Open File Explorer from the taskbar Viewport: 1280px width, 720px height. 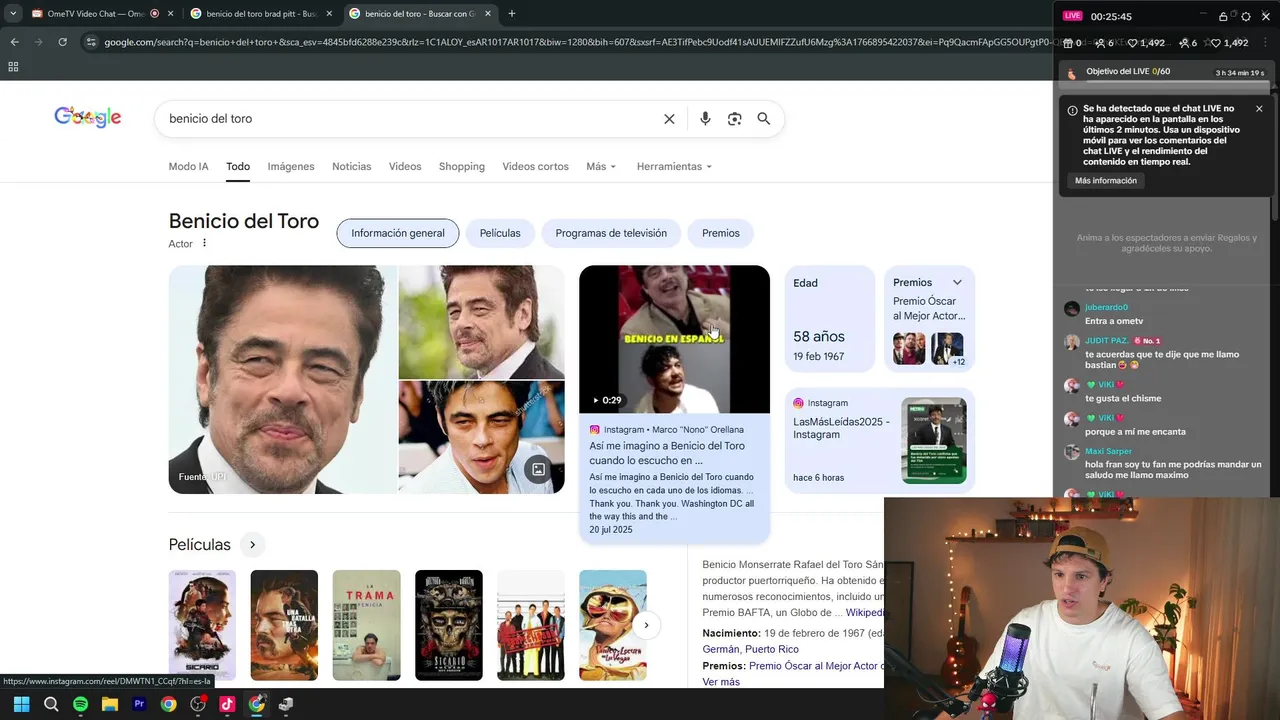[110, 704]
